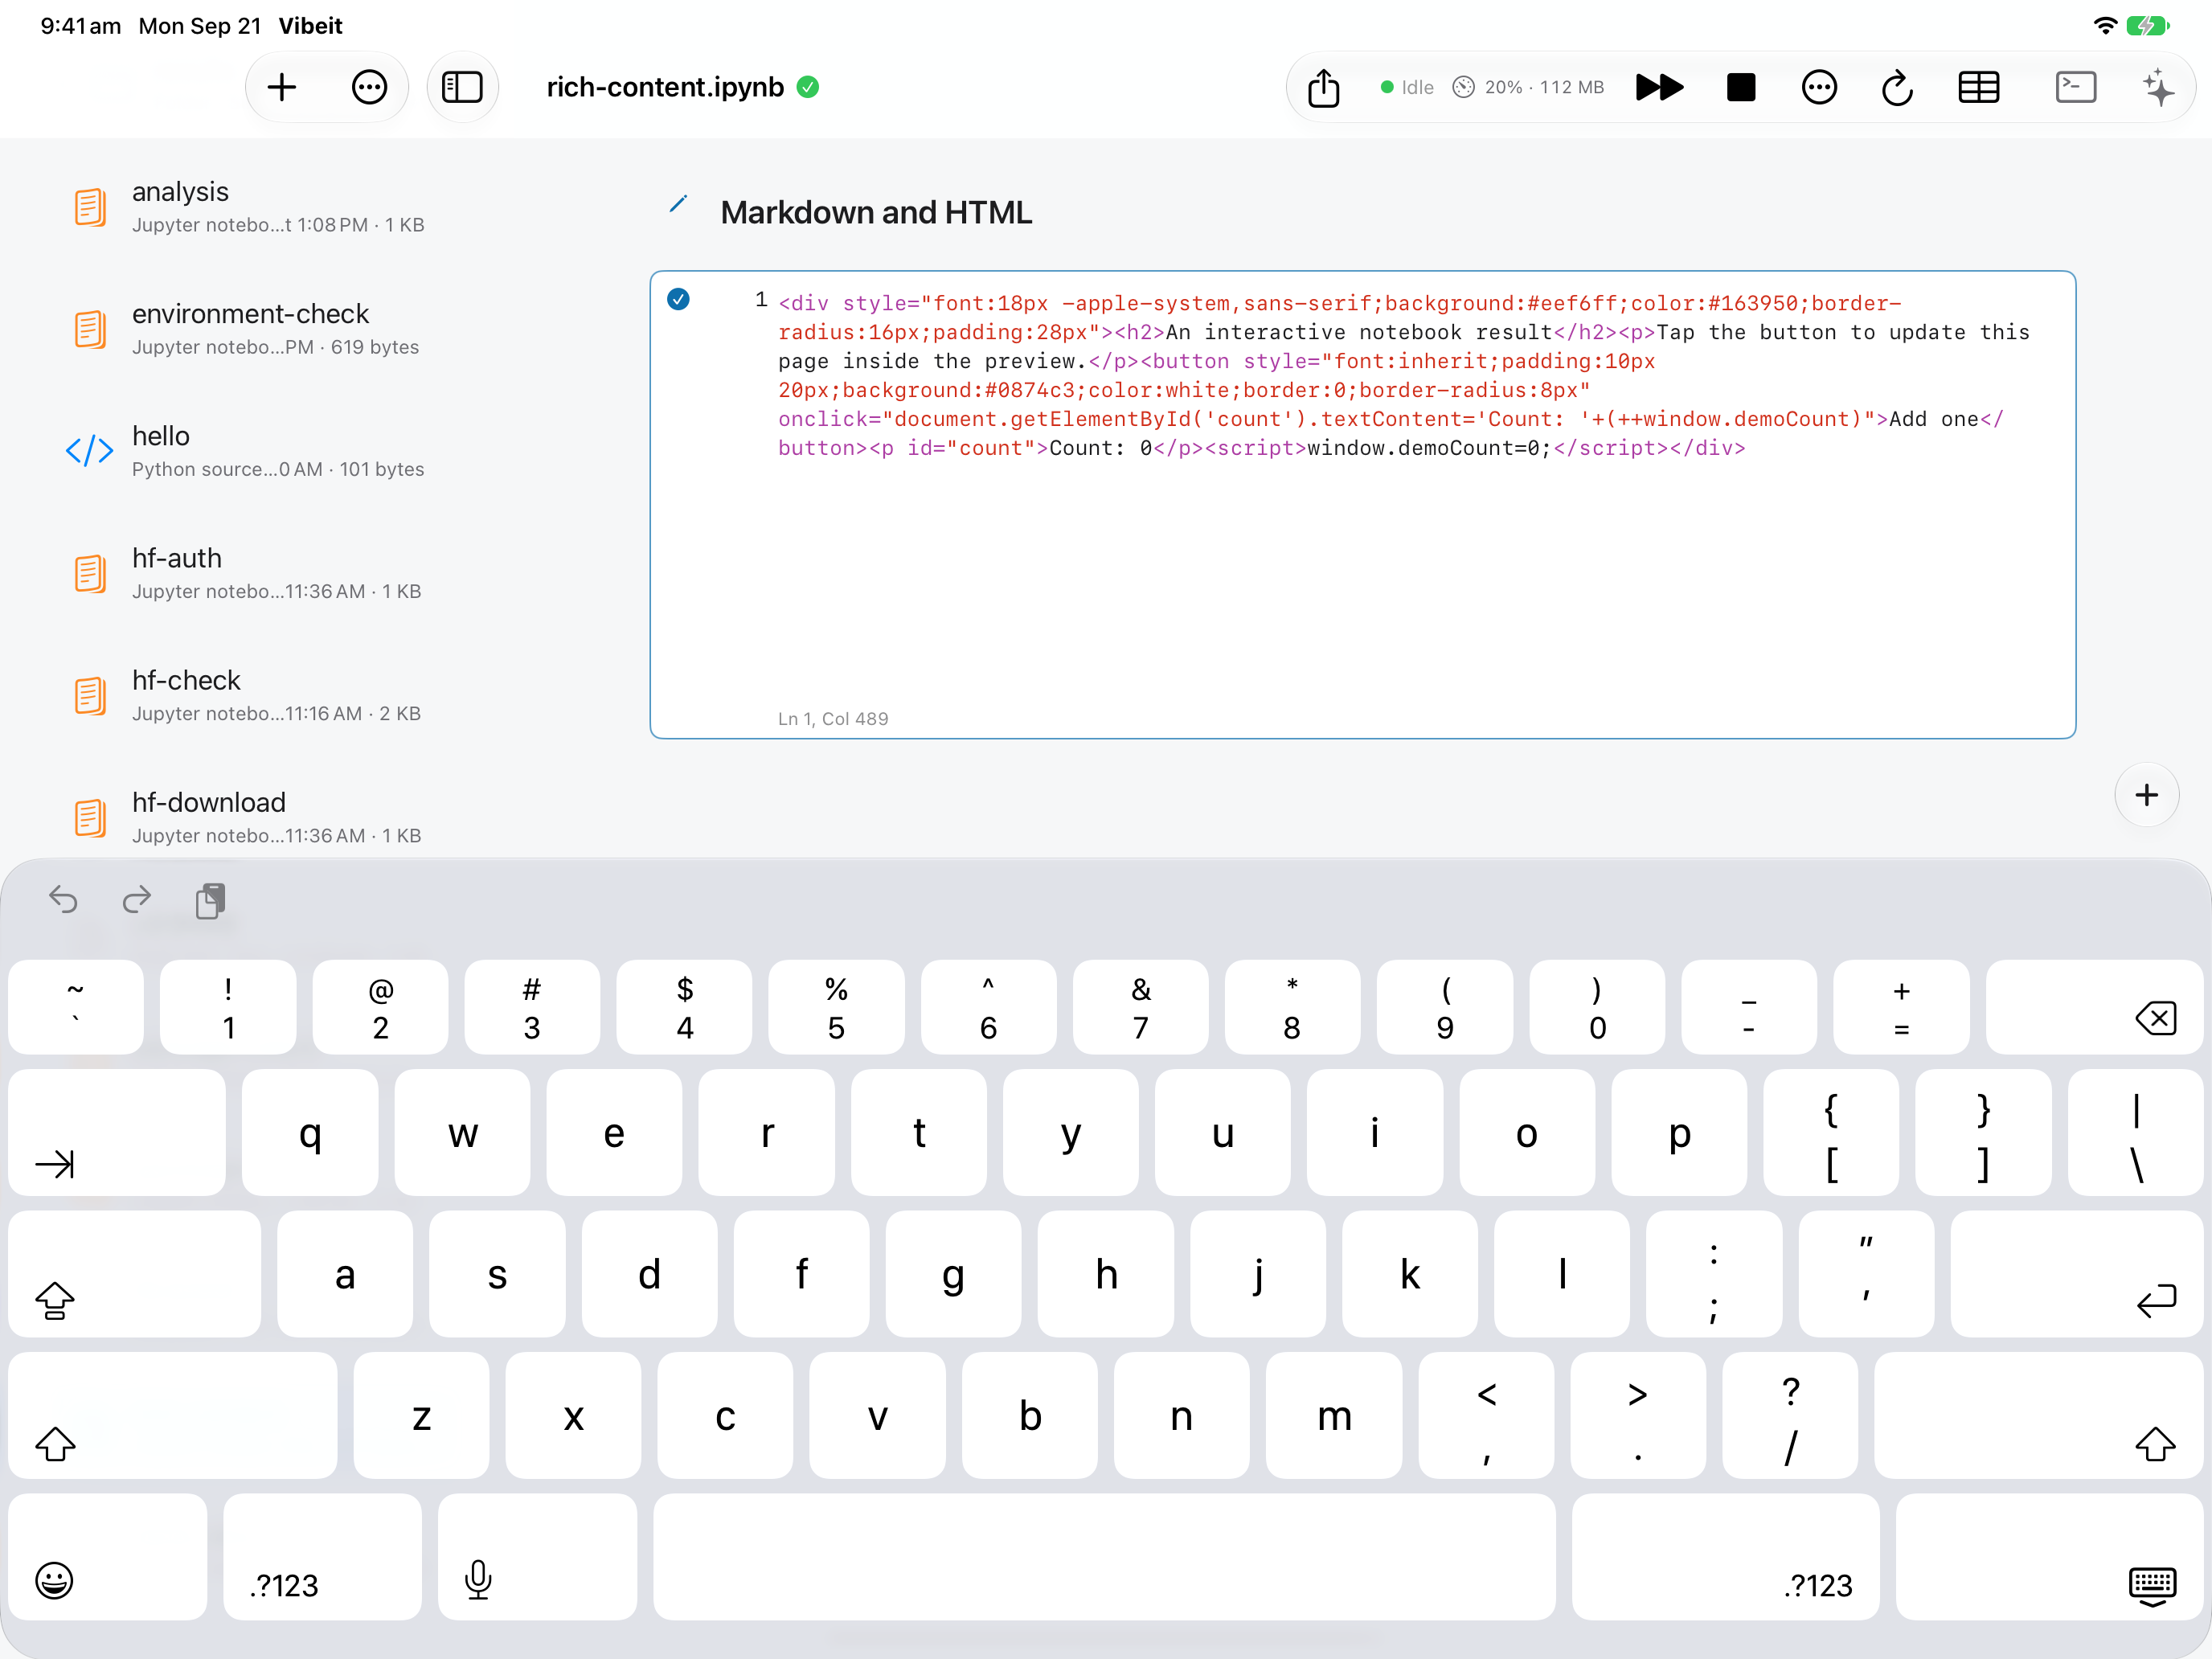Viewport: 2212px width, 1659px height.
Task: Open the table view icon
Action: tap(1978, 88)
